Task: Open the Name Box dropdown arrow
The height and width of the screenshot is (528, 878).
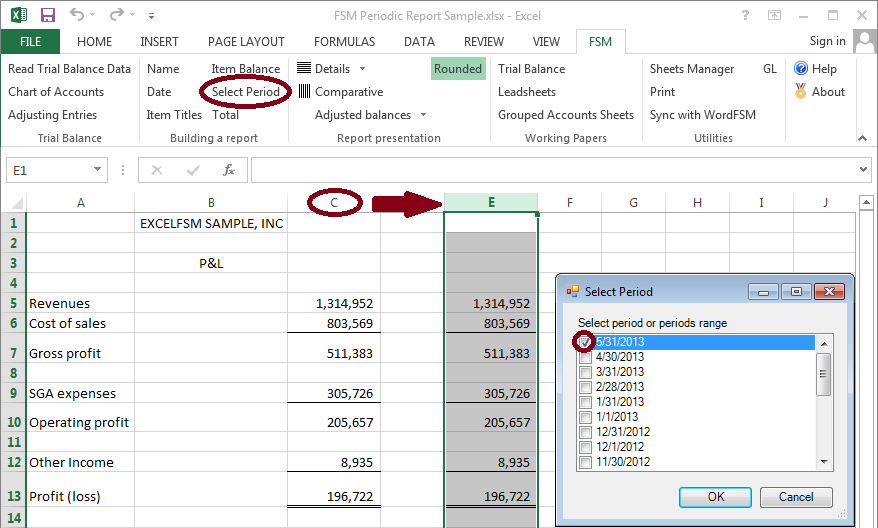Action: point(97,170)
